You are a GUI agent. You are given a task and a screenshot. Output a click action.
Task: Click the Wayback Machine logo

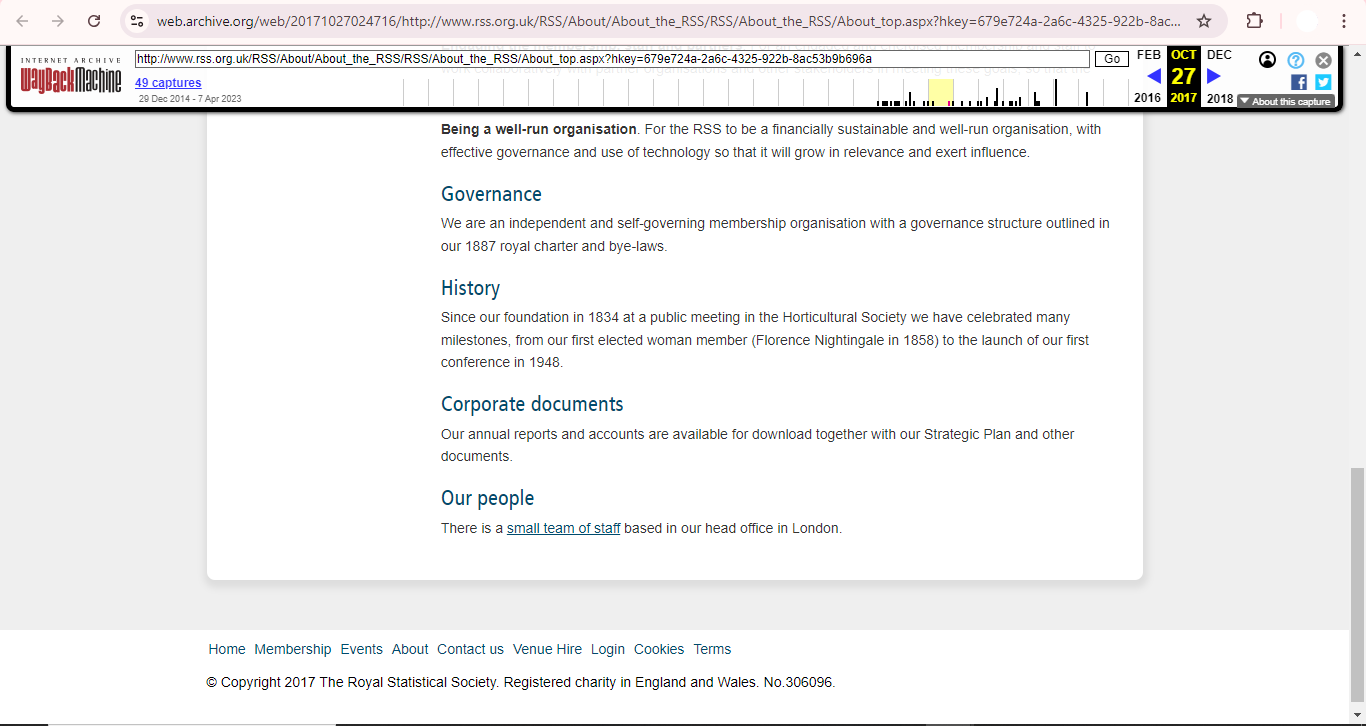71,76
